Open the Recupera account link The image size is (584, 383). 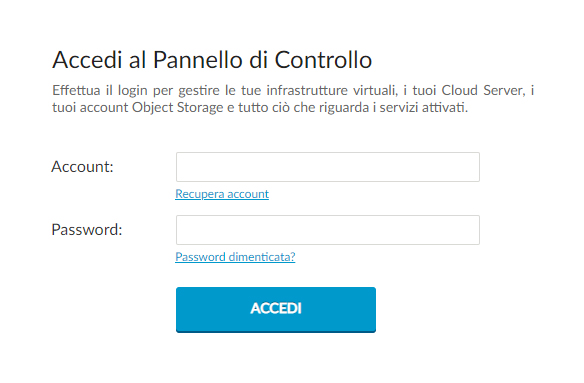point(222,194)
